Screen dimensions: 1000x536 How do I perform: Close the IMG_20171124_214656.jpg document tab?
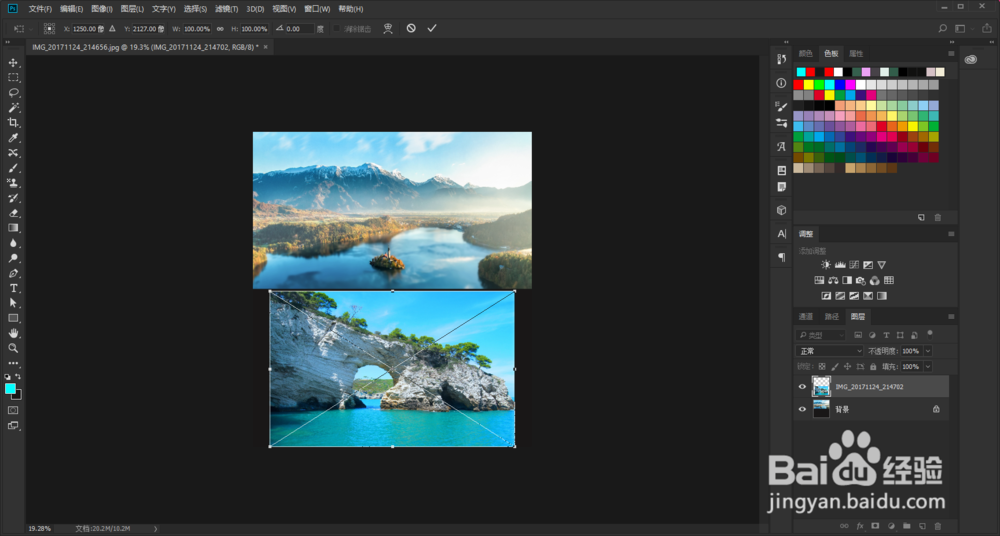coord(266,47)
